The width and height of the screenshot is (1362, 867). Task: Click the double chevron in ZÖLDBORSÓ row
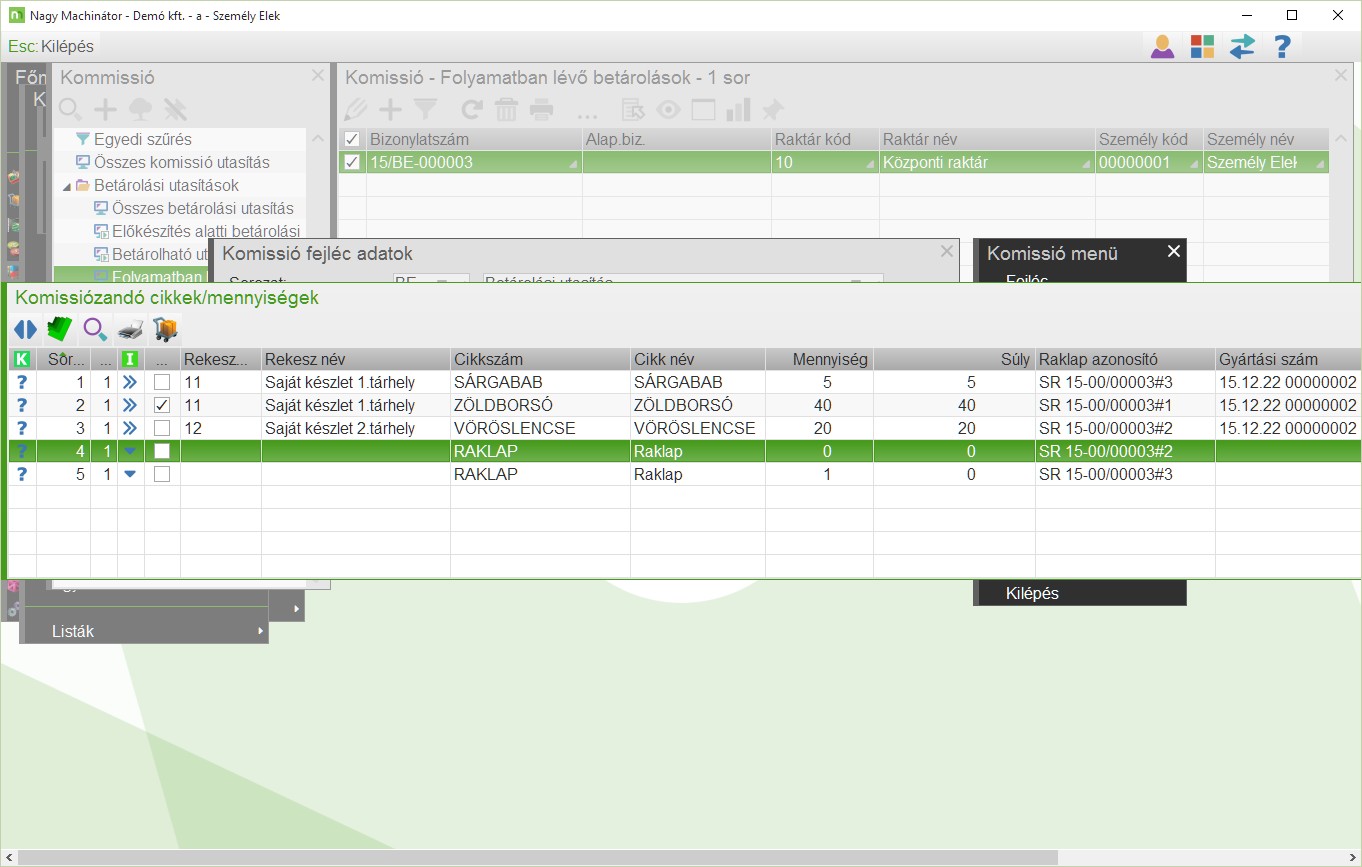click(130, 405)
